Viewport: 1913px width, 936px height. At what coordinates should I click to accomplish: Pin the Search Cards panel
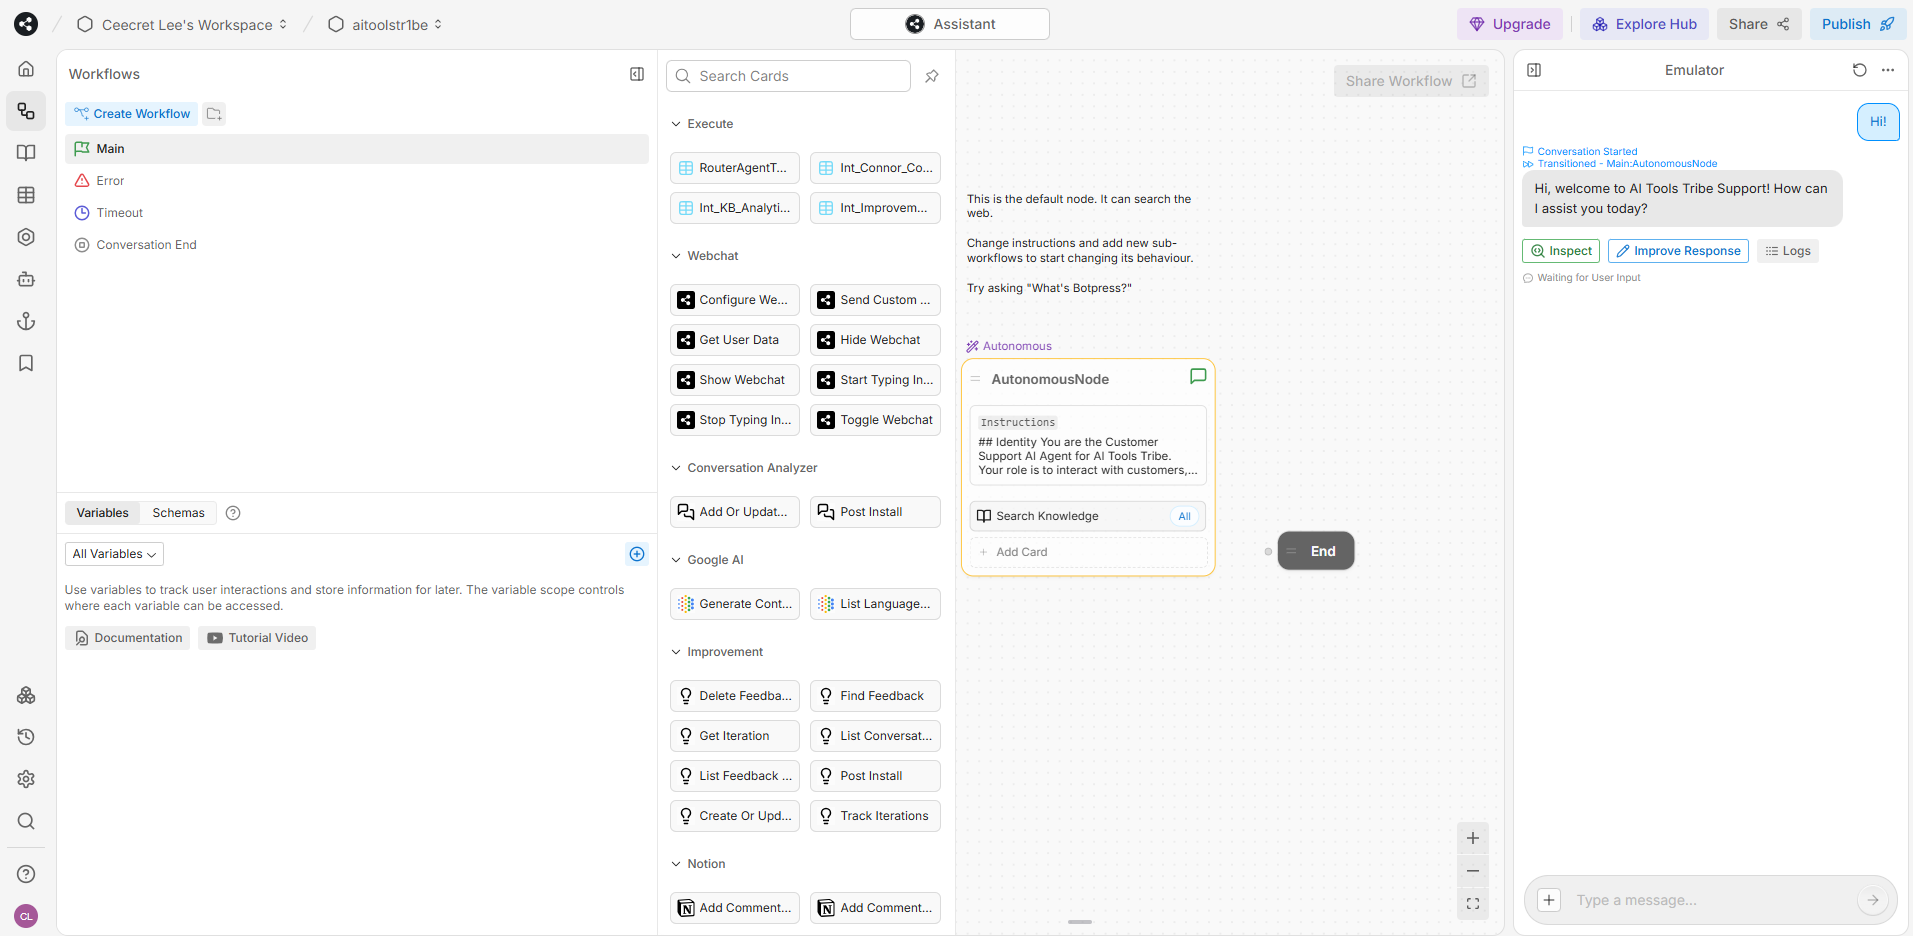point(931,75)
